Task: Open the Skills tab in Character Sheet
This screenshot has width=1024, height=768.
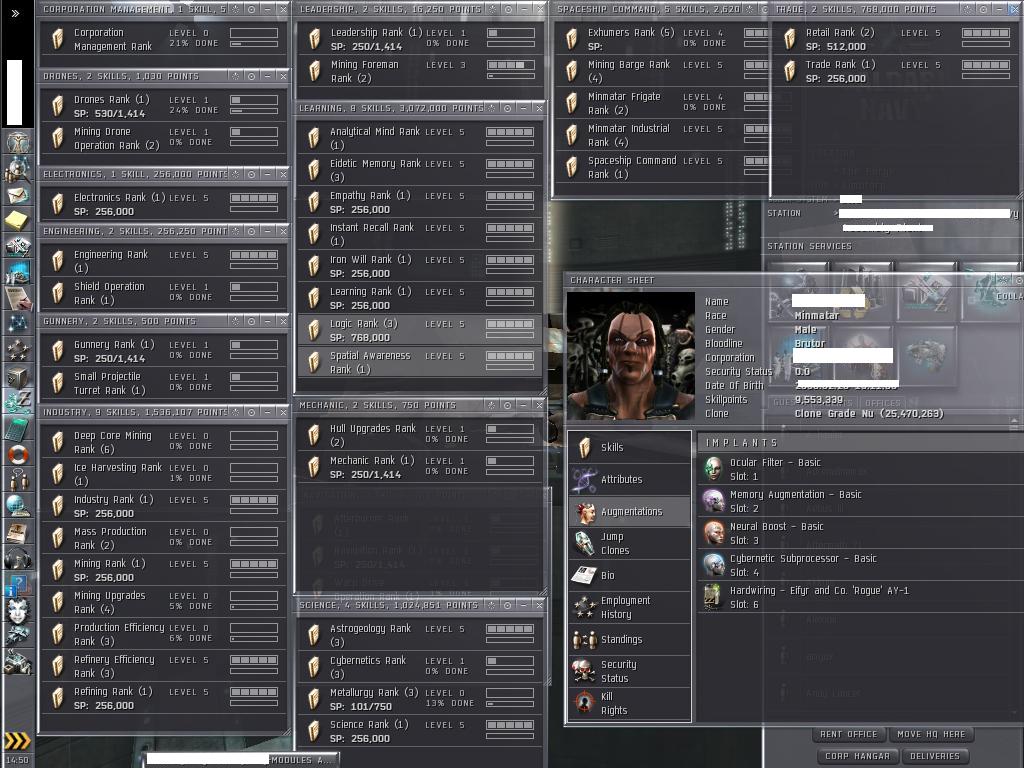Action: click(630, 447)
